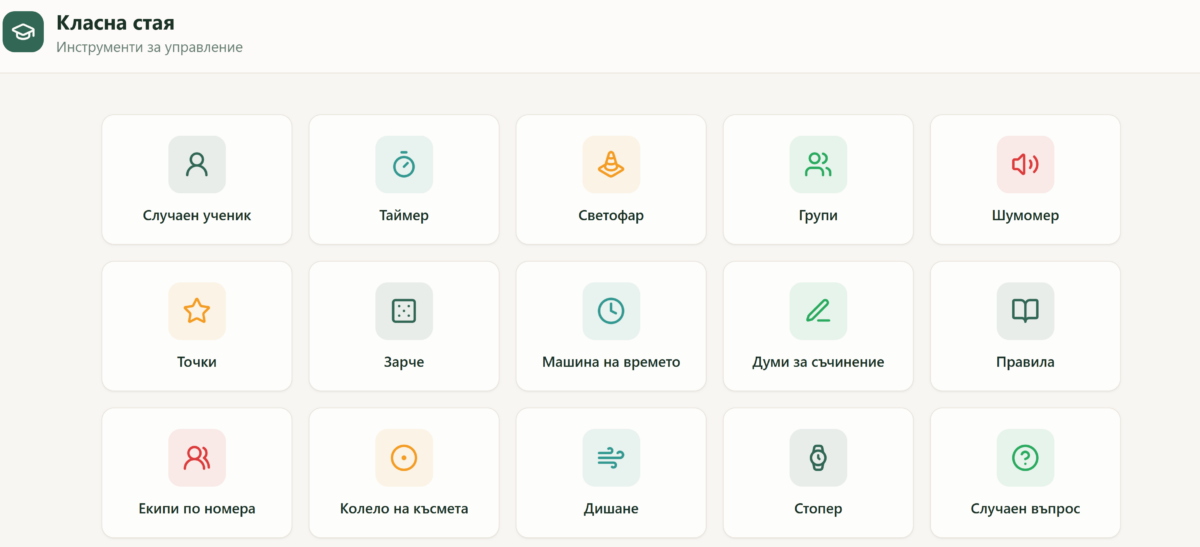Click the Думи за съчинение pencil icon
Viewport: 1200px width, 547px height.
coord(818,311)
